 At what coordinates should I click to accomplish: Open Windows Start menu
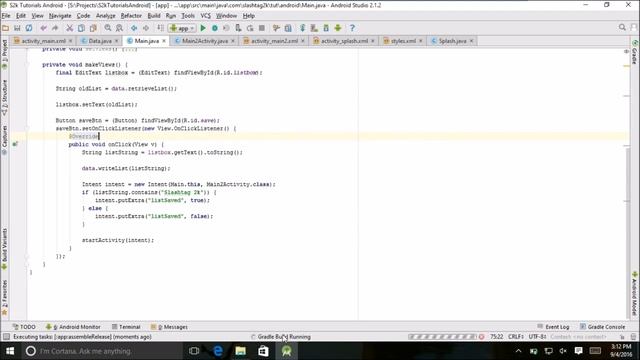[10, 351]
